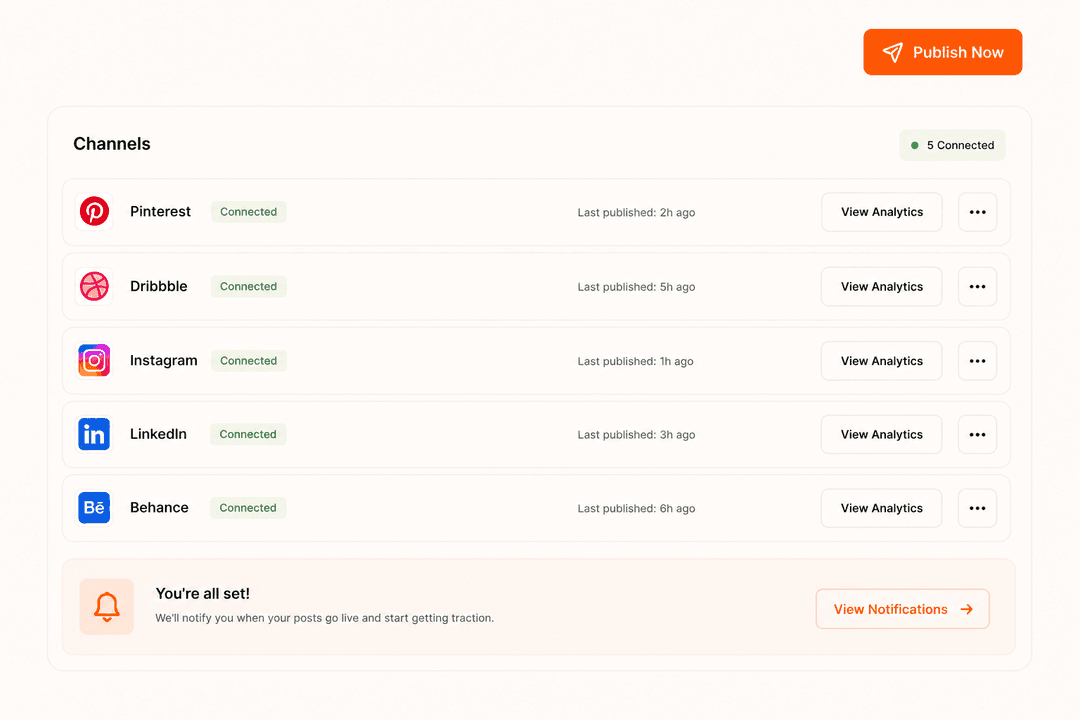View Analytics for Dribbble
Viewport: 1080px width, 720px height.
click(882, 287)
